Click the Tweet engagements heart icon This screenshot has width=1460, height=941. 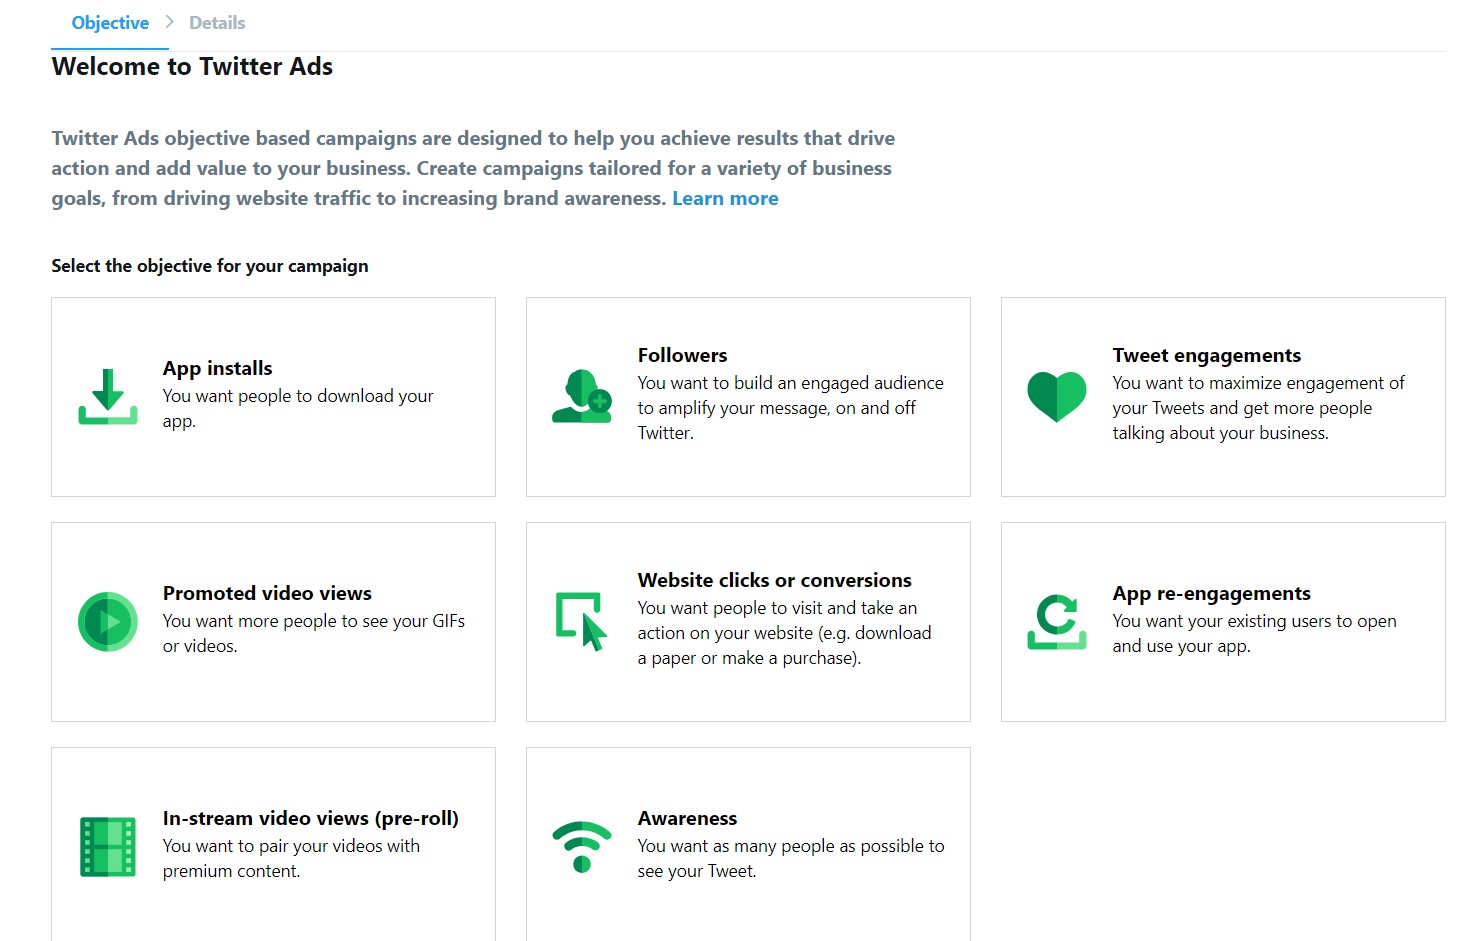(1057, 396)
